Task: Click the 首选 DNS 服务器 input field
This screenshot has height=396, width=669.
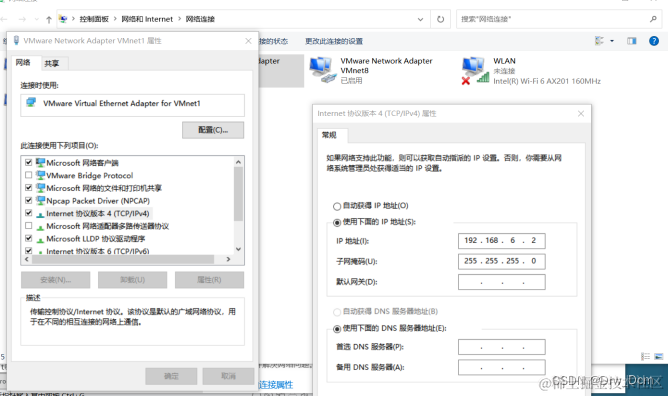Action: click(x=502, y=347)
